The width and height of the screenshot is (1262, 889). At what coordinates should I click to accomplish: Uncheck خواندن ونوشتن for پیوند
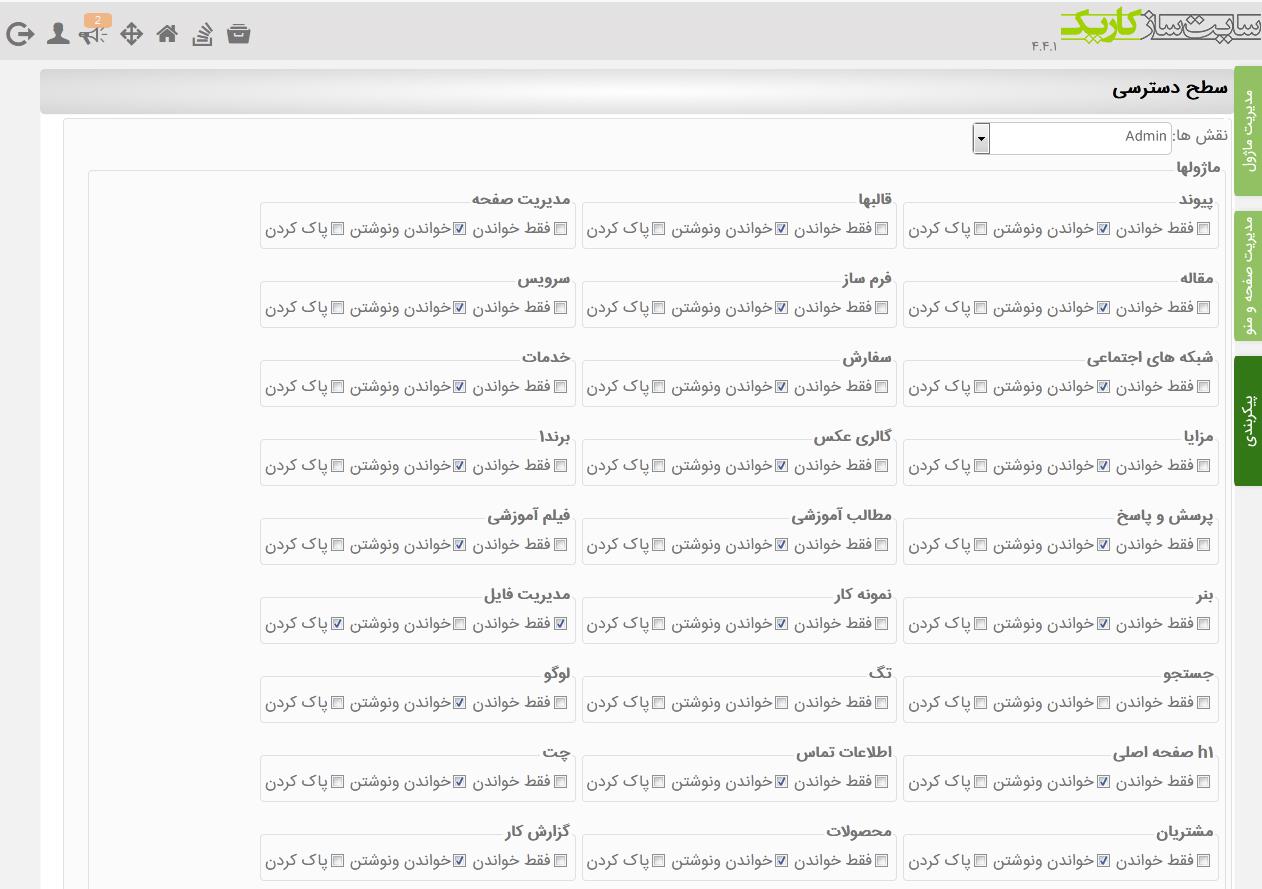[x=1104, y=229]
